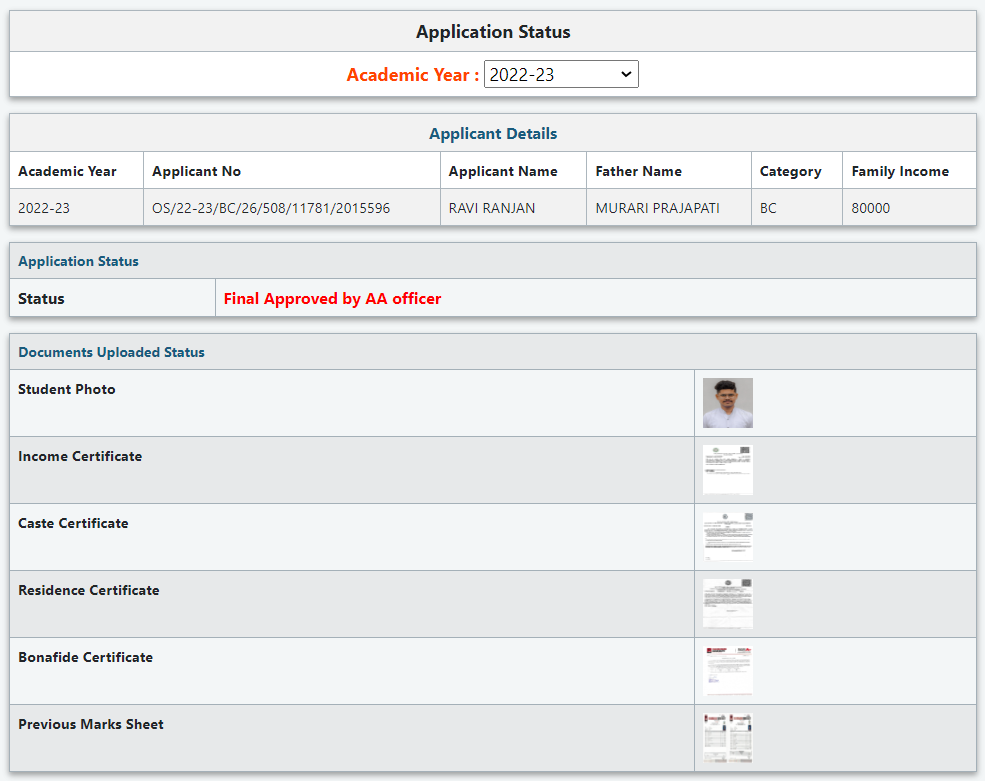985x781 pixels.
Task: Click the Family Income column header
Action: [900, 171]
